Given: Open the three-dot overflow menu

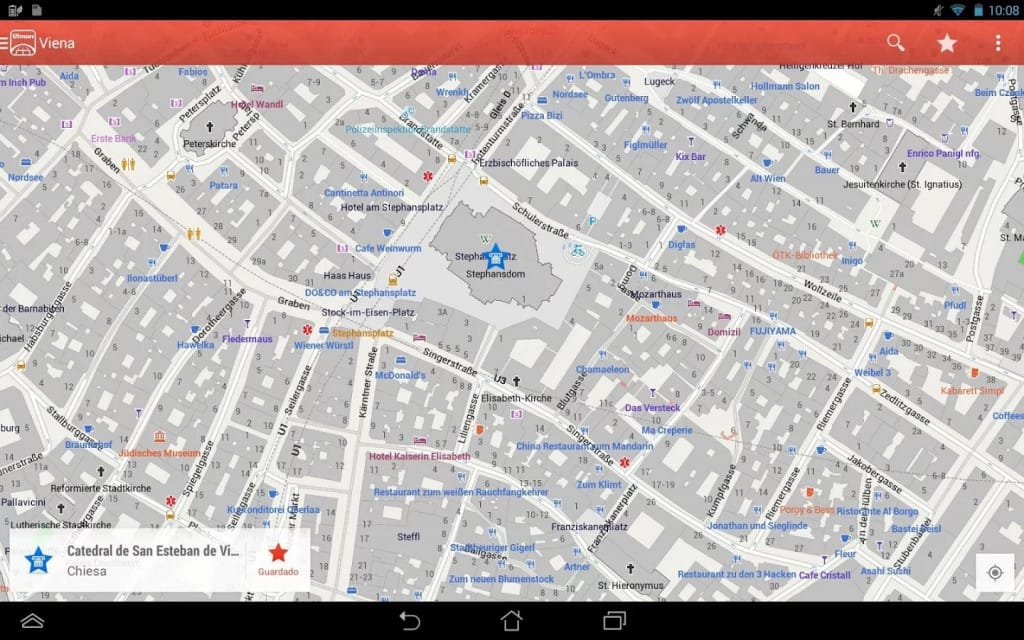Looking at the screenshot, I should 996,42.
